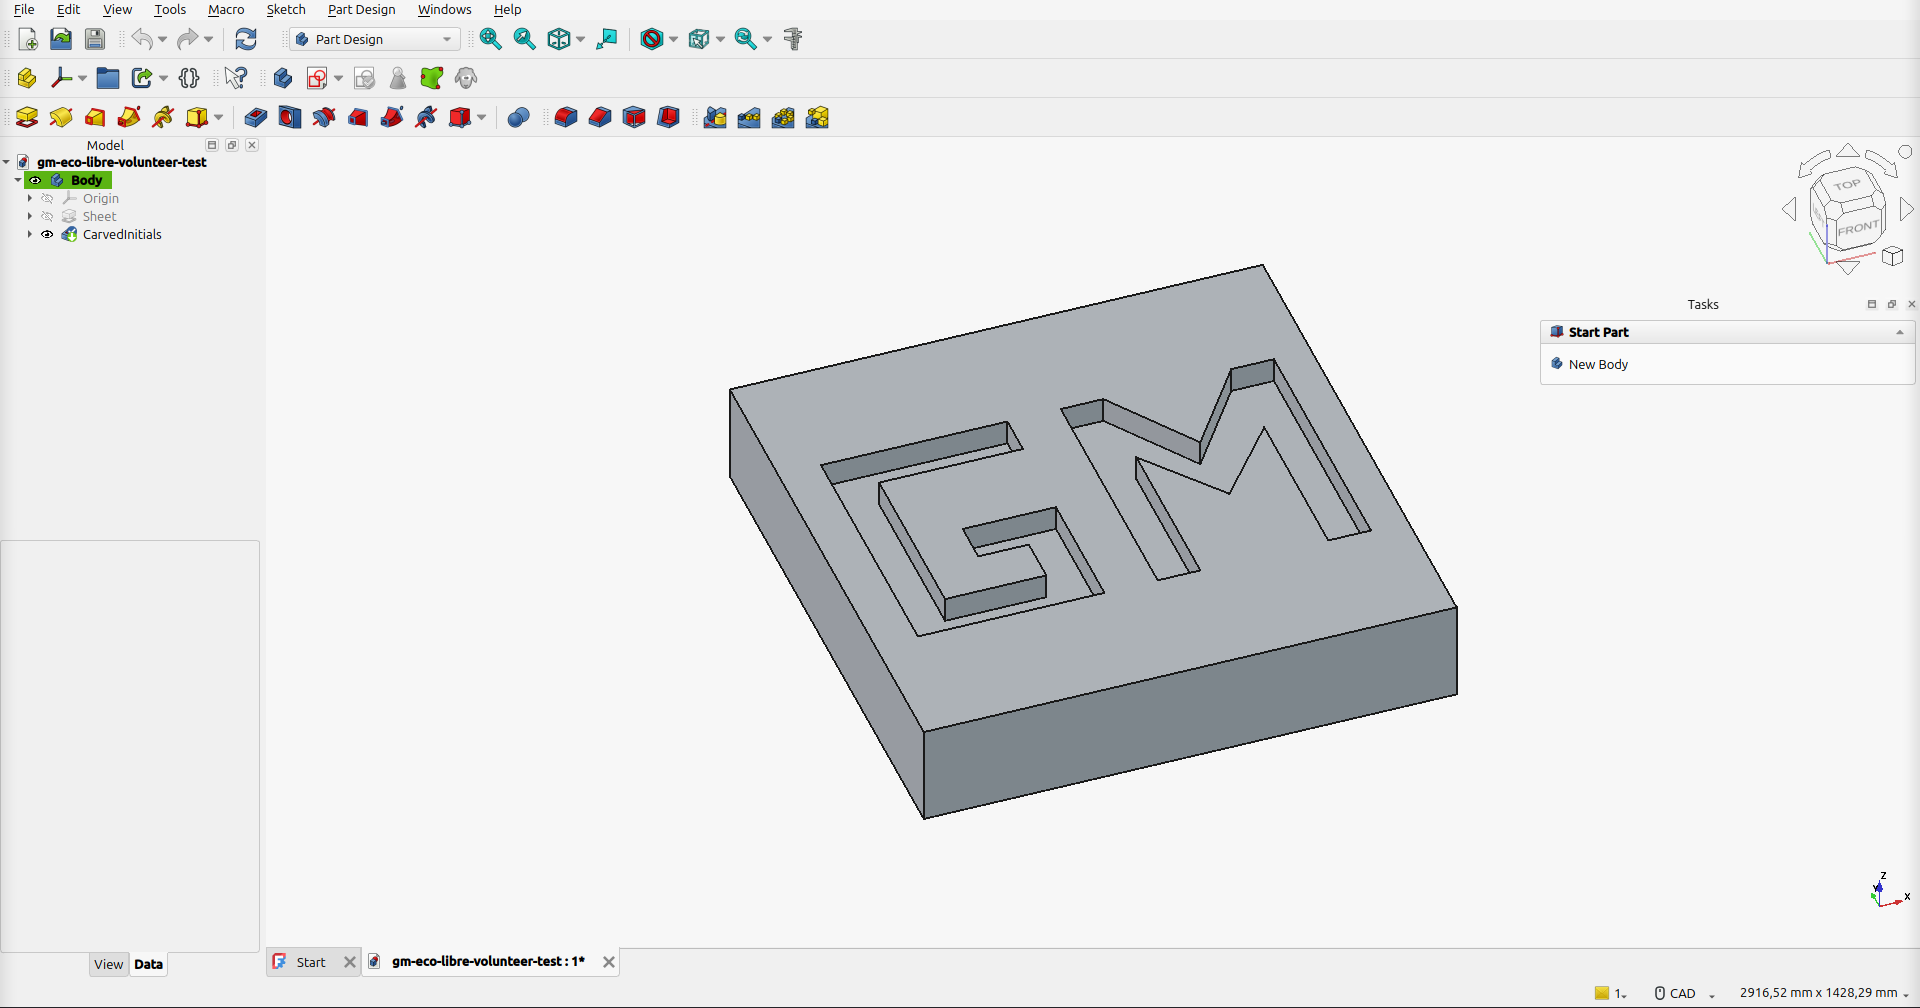
Task: Select the Hole tool icon
Action: 290,118
